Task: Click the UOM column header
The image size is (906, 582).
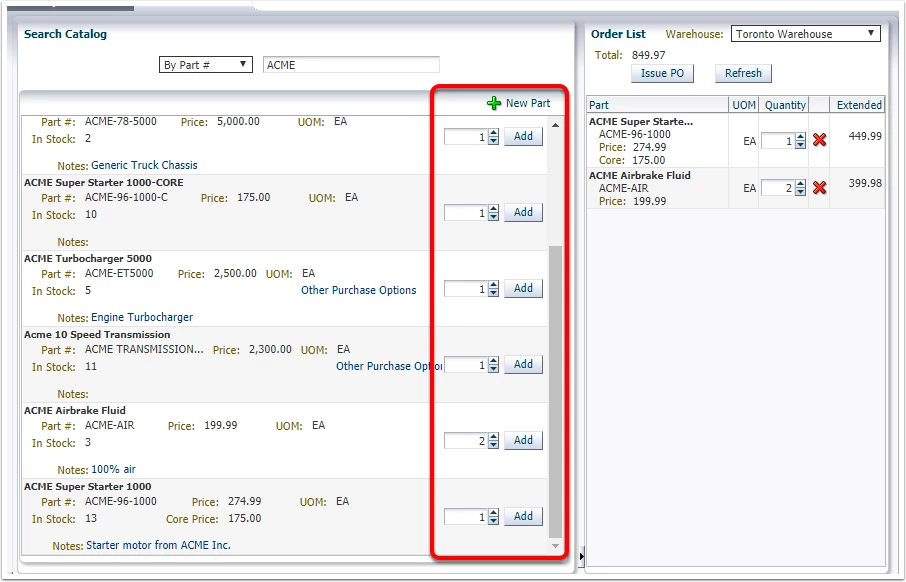Action: [x=744, y=105]
